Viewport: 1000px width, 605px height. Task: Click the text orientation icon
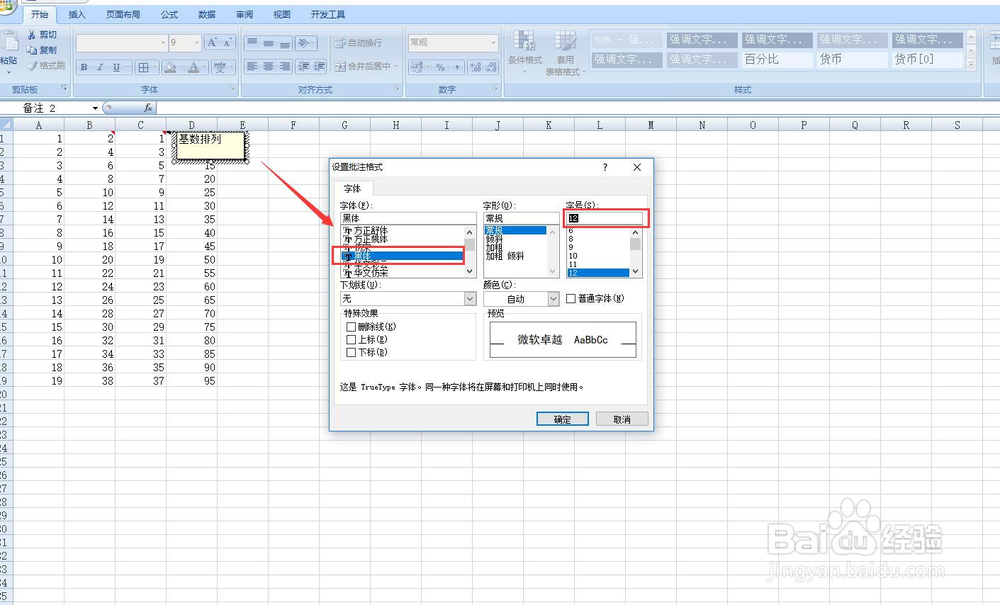click(x=305, y=43)
